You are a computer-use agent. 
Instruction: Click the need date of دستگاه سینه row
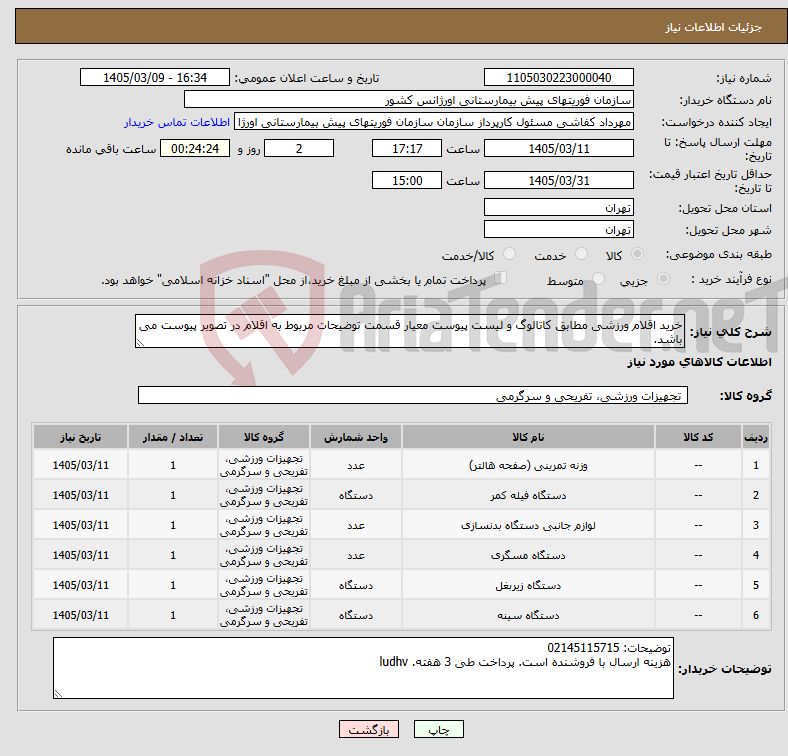[80, 615]
